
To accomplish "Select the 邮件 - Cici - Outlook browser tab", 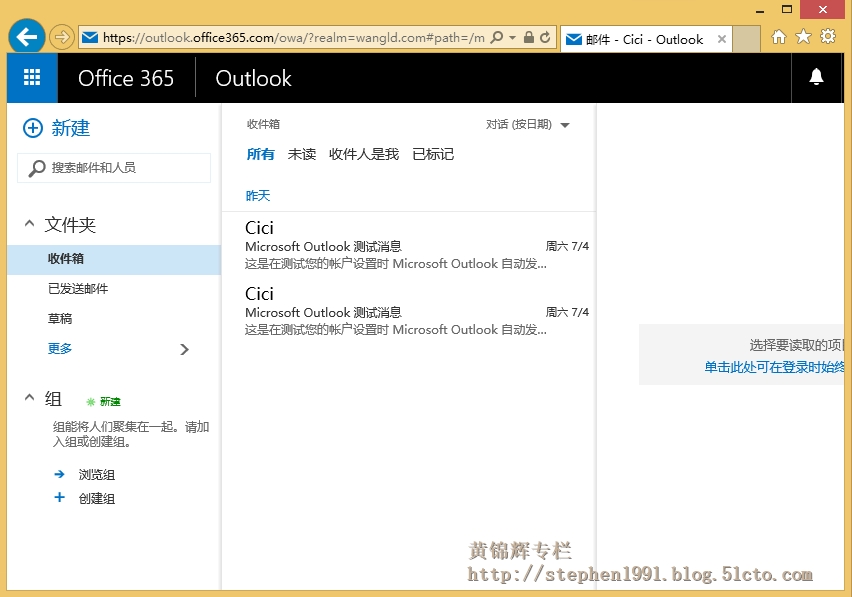I will click(646, 39).
